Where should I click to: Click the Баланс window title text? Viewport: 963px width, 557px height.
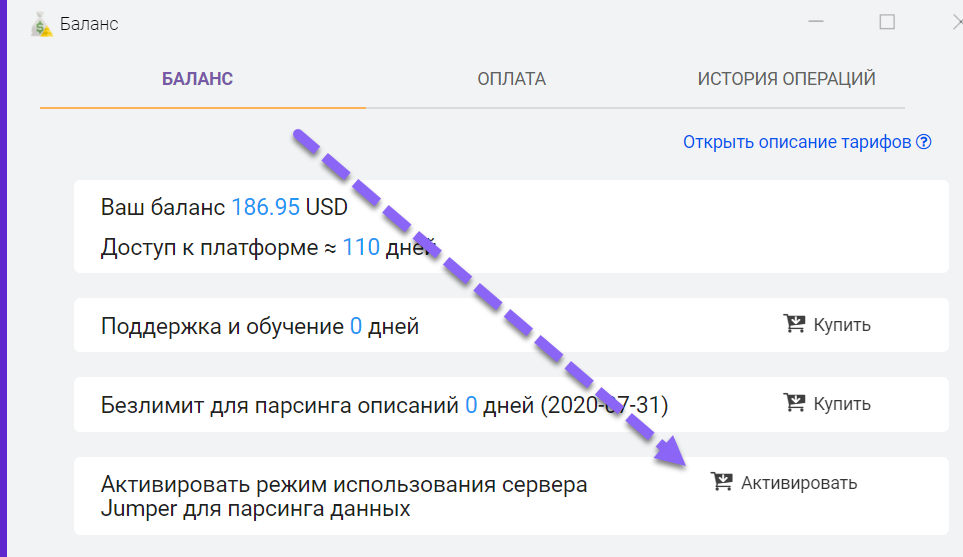tap(90, 24)
